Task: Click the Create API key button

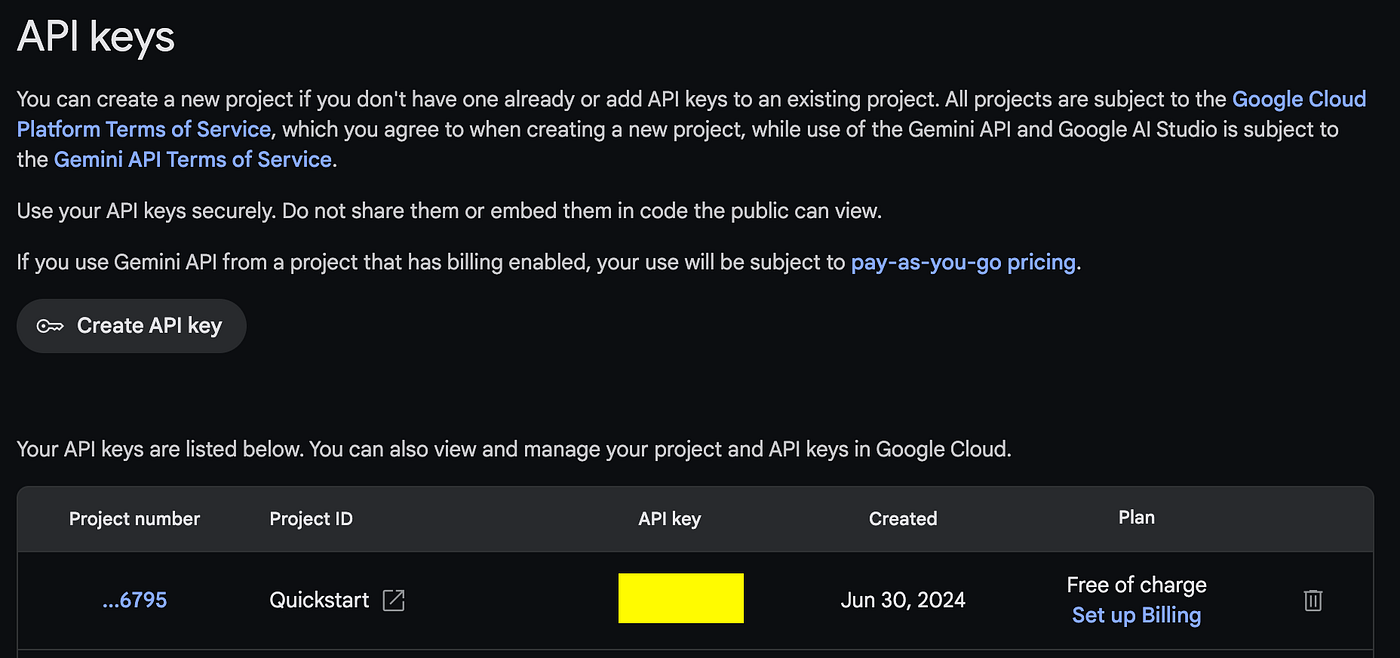Action: (131, 326)
